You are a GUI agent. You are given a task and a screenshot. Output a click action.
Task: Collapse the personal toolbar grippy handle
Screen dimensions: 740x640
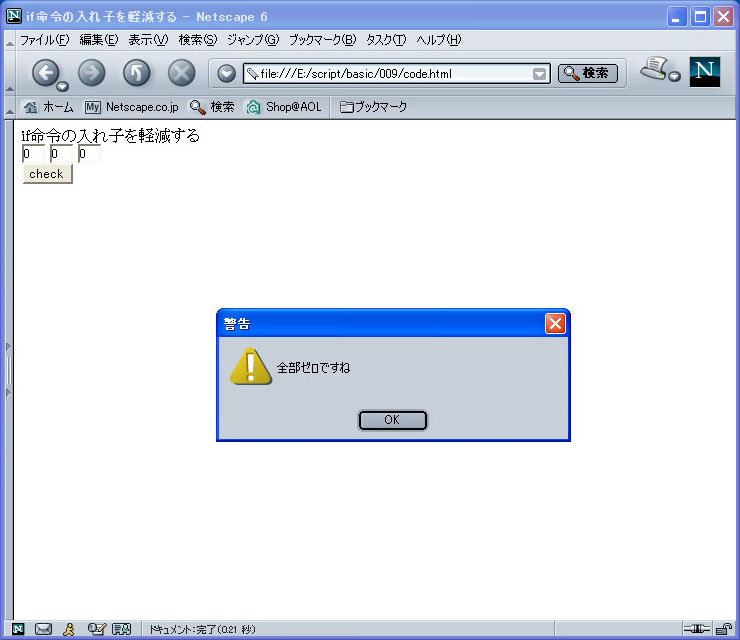click(9, 108)
